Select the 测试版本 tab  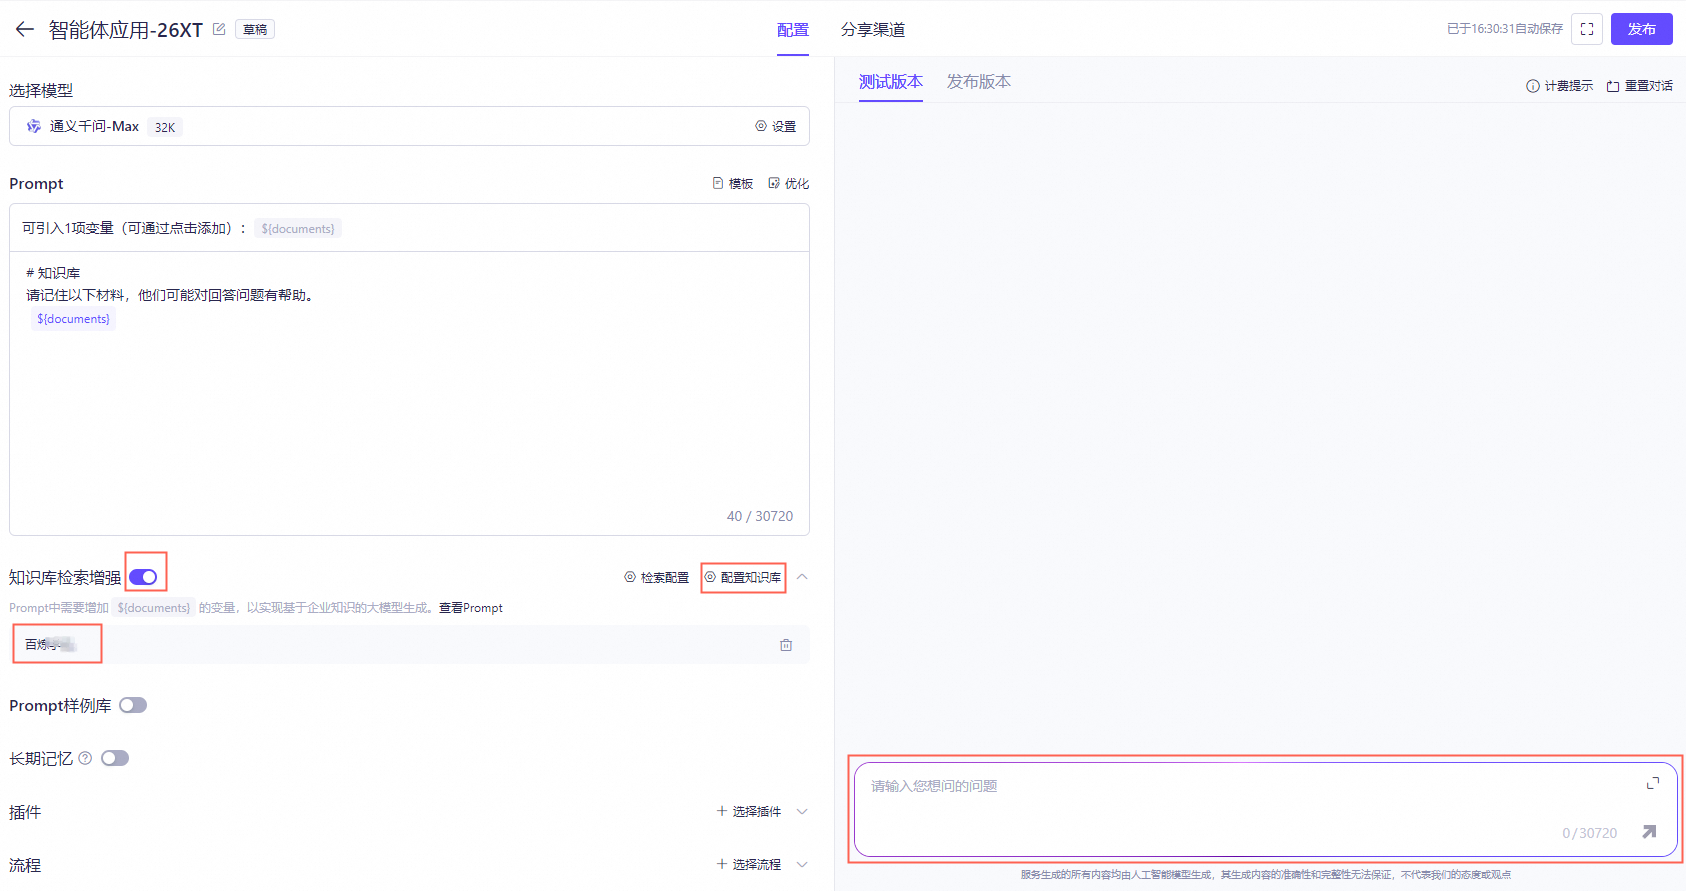(x=891, y=82)
